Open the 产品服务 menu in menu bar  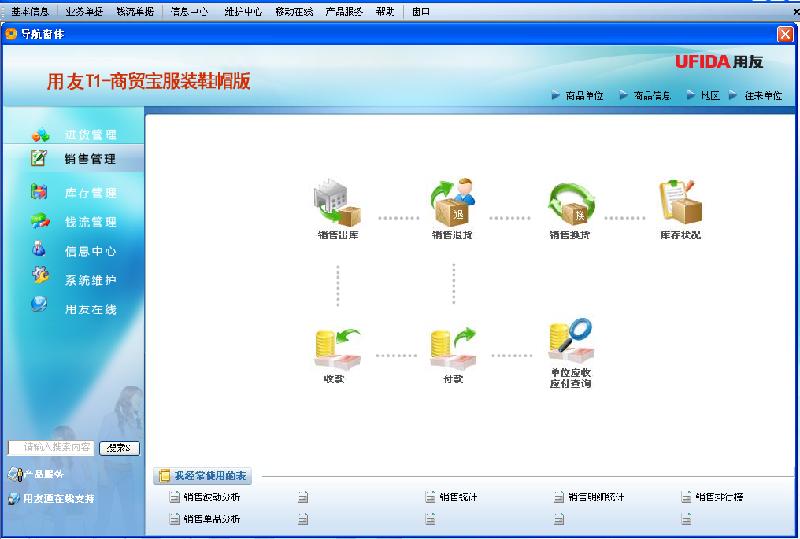pos(344,11)
